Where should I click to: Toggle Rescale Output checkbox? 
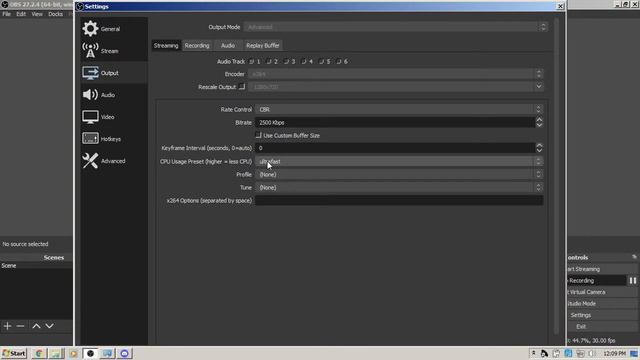(242, 87)
